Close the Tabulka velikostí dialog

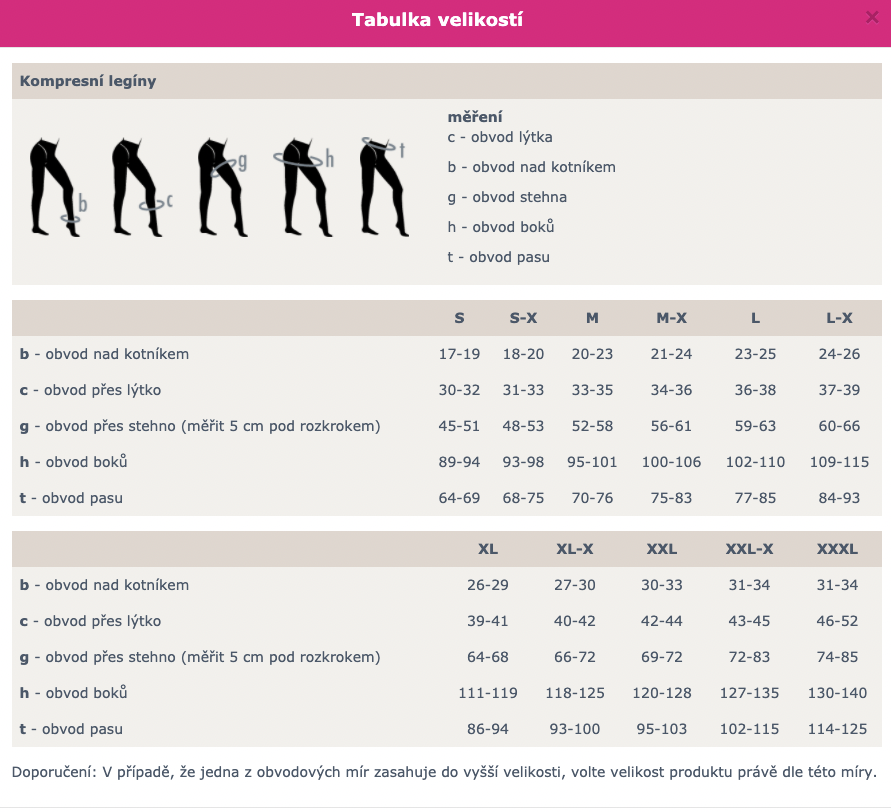click(872, 17)
